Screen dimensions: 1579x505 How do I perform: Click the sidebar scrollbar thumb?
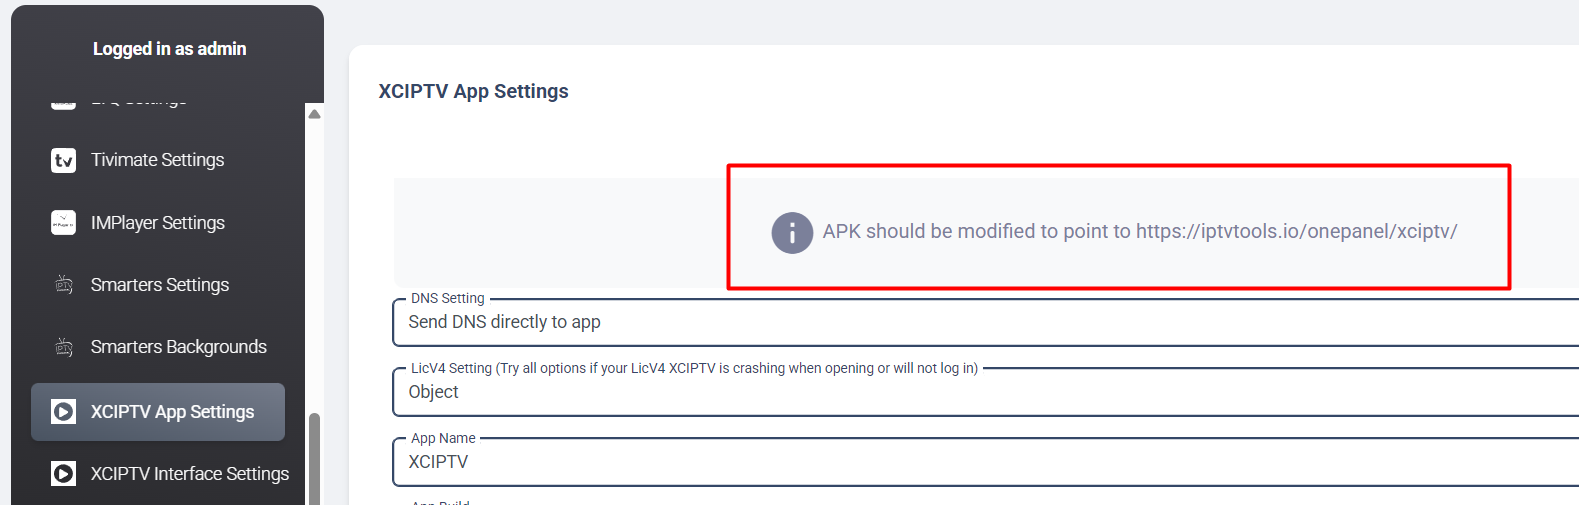(x=314, y=459)
